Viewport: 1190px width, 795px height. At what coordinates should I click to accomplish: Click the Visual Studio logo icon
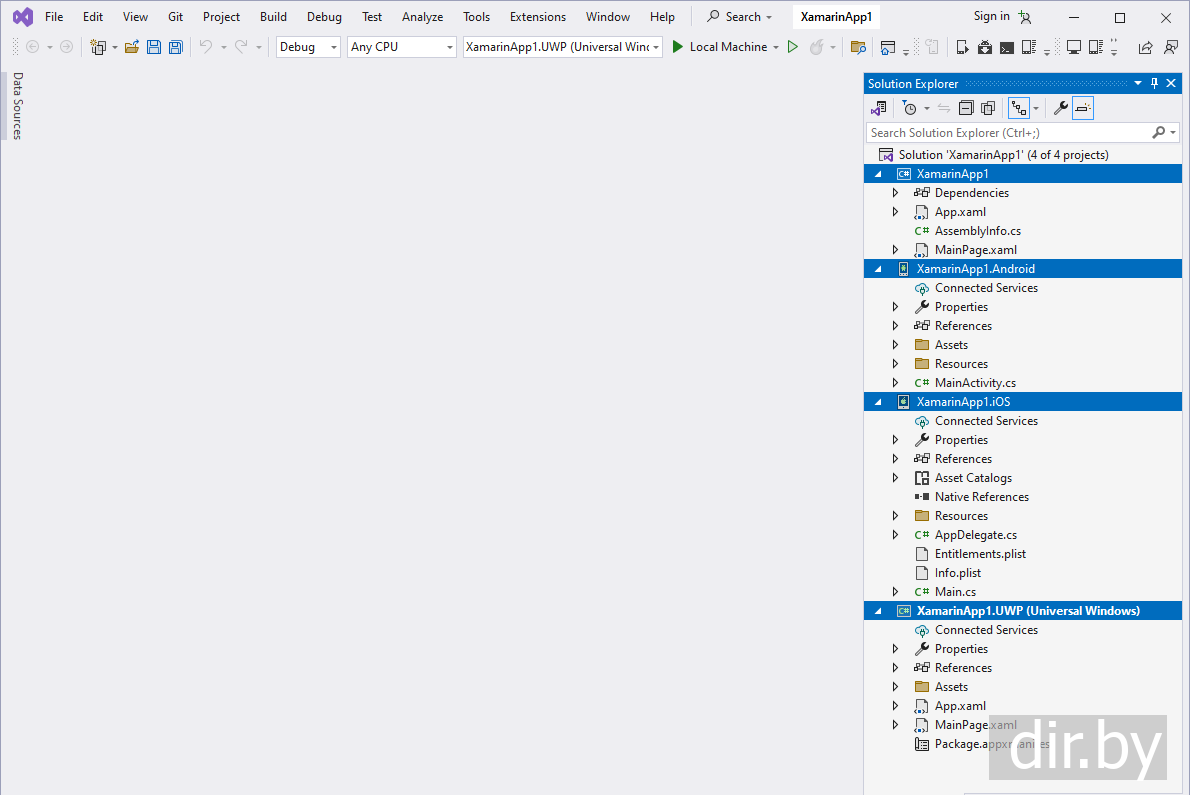[x=23, y=17]
